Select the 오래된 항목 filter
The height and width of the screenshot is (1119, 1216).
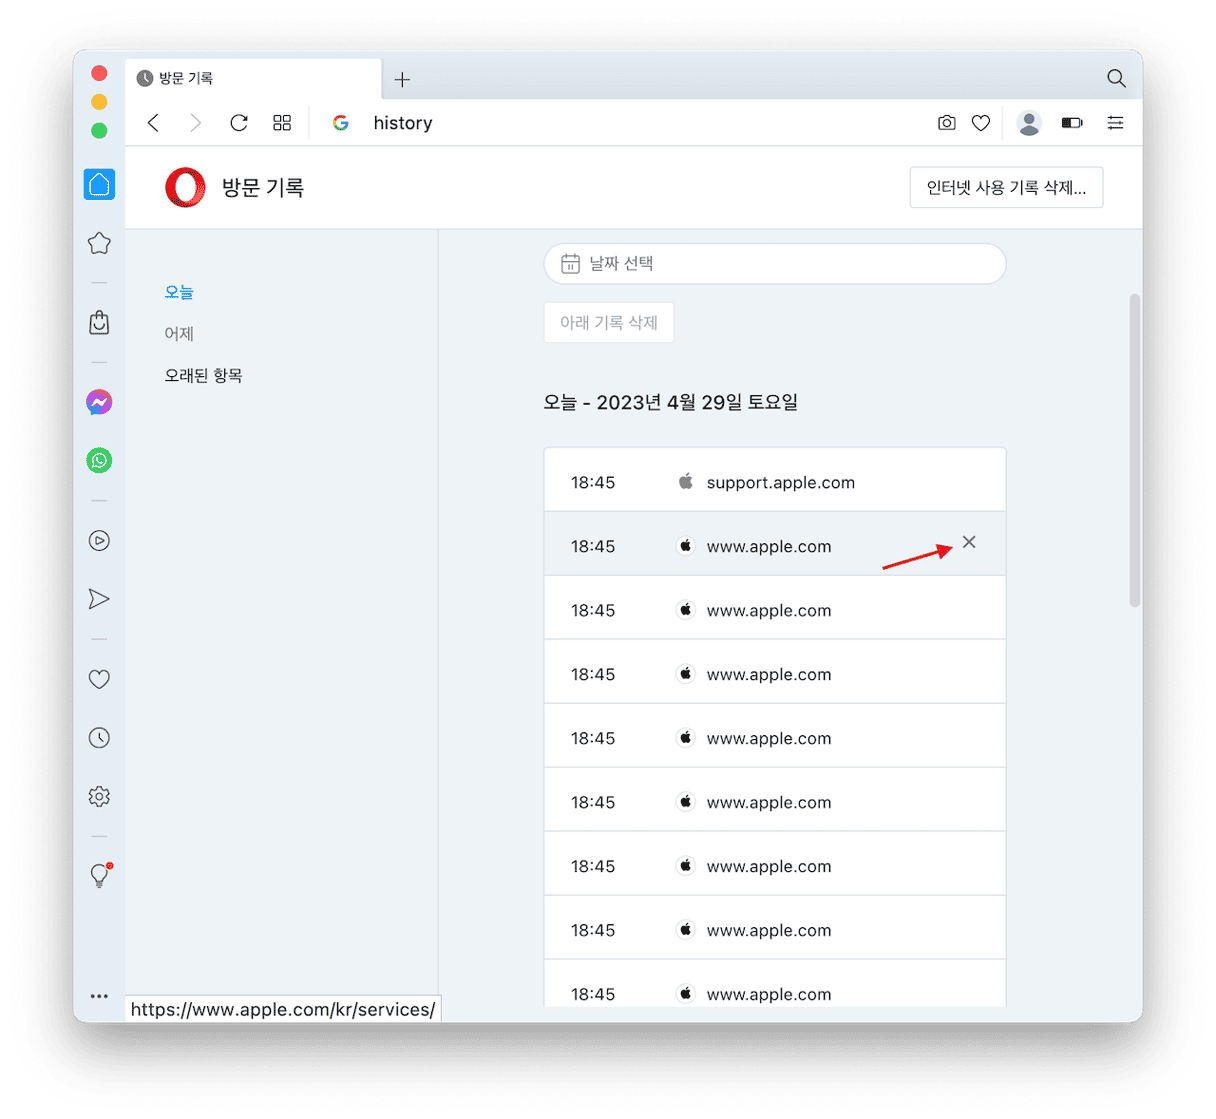(203, 376)
